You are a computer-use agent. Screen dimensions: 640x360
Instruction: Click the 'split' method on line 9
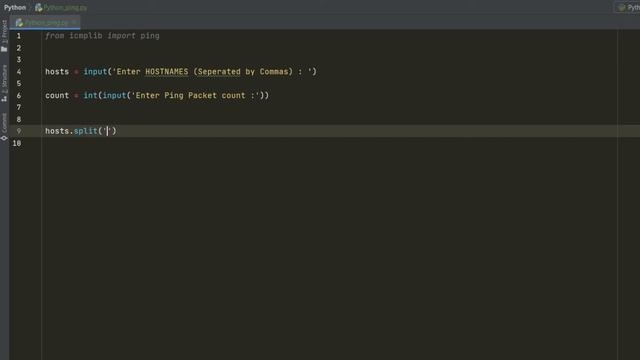tap(85, 131)
